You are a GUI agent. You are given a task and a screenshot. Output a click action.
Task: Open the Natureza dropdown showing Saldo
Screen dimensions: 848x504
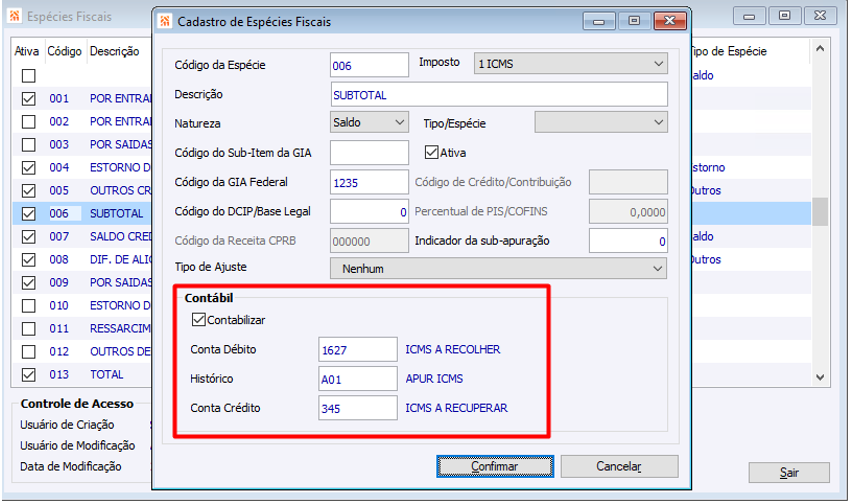coord(369,122)
